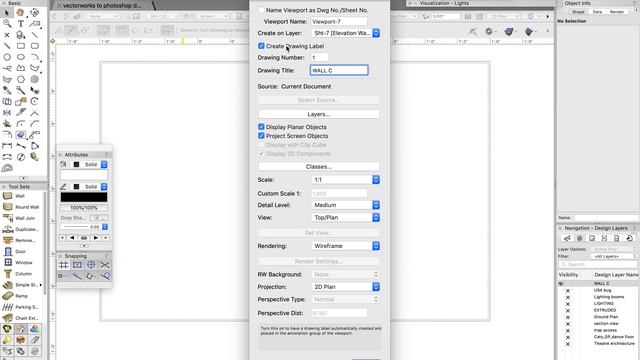Screen dimensions: 640x360
Task: Select the Mirror tool
Action: point(7,112)
